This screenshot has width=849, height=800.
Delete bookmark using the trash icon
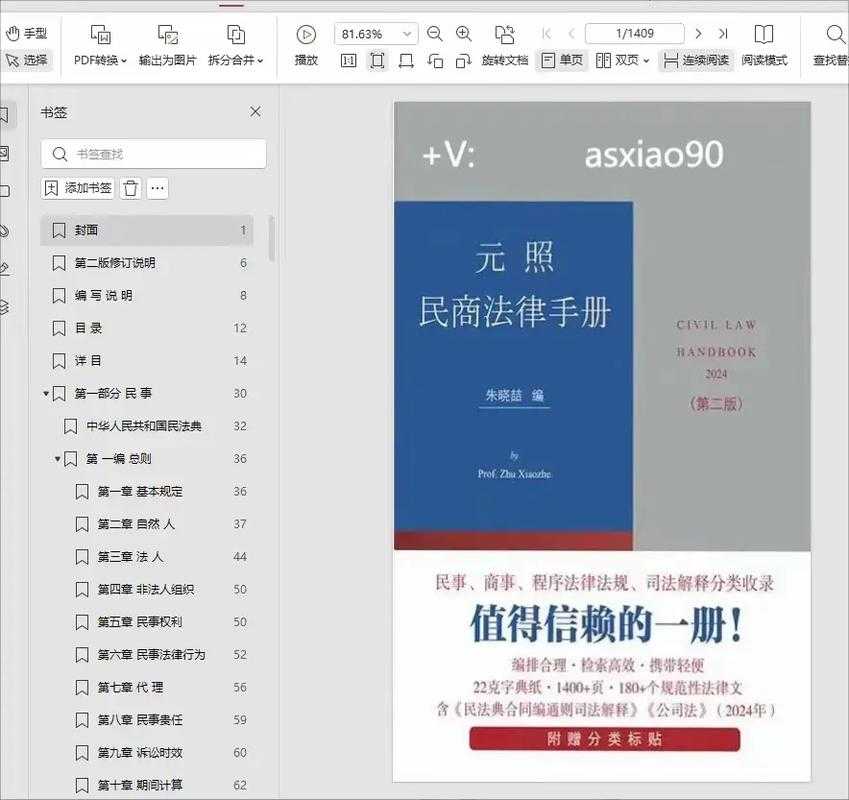[x=129, y=188]
